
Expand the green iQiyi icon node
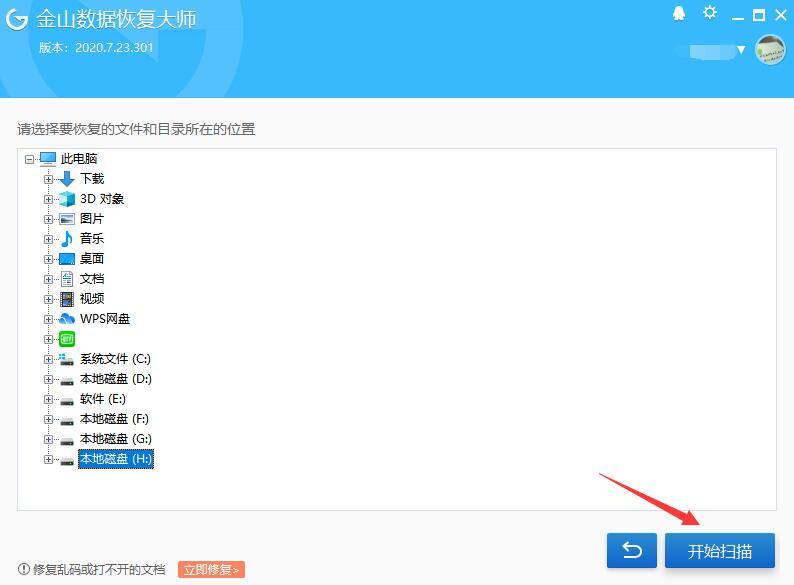pyautogui.click(x=48, y=339)
